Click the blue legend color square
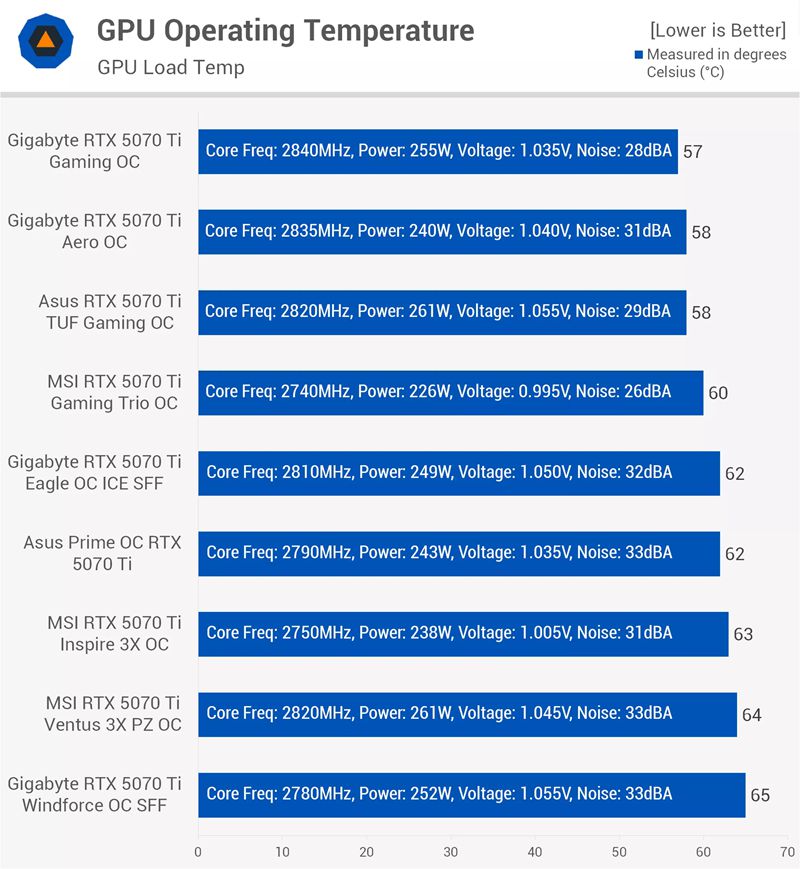The image size is (800, 869). 639,55
